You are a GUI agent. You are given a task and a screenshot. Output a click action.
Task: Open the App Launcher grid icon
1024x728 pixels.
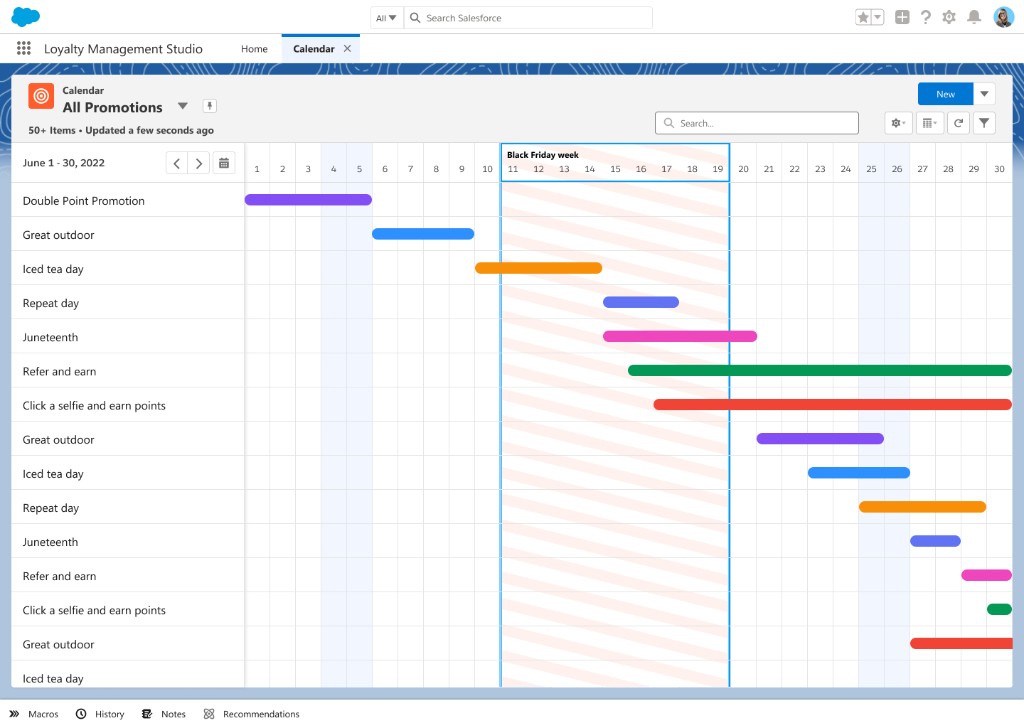tap(24, 48)
